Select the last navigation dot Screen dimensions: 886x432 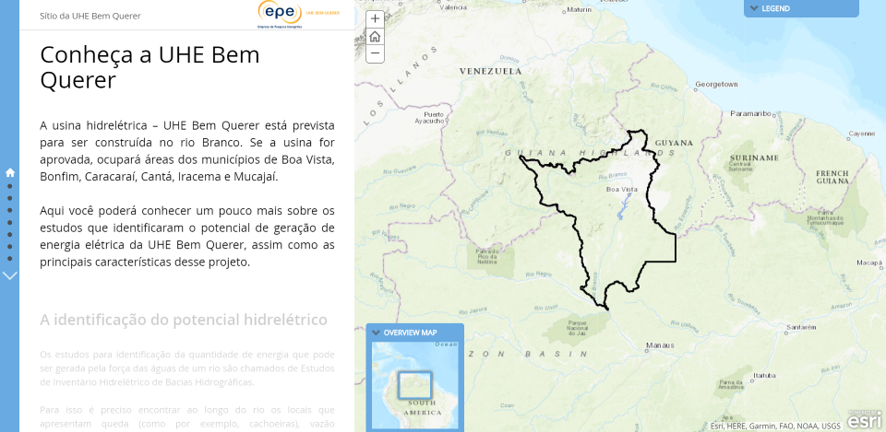pyautogui.click(x=10, y=258)
